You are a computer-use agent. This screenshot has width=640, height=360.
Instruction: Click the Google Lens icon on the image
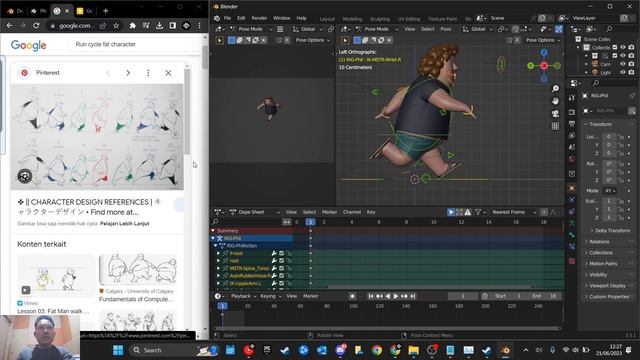click(x=25, y=176)
